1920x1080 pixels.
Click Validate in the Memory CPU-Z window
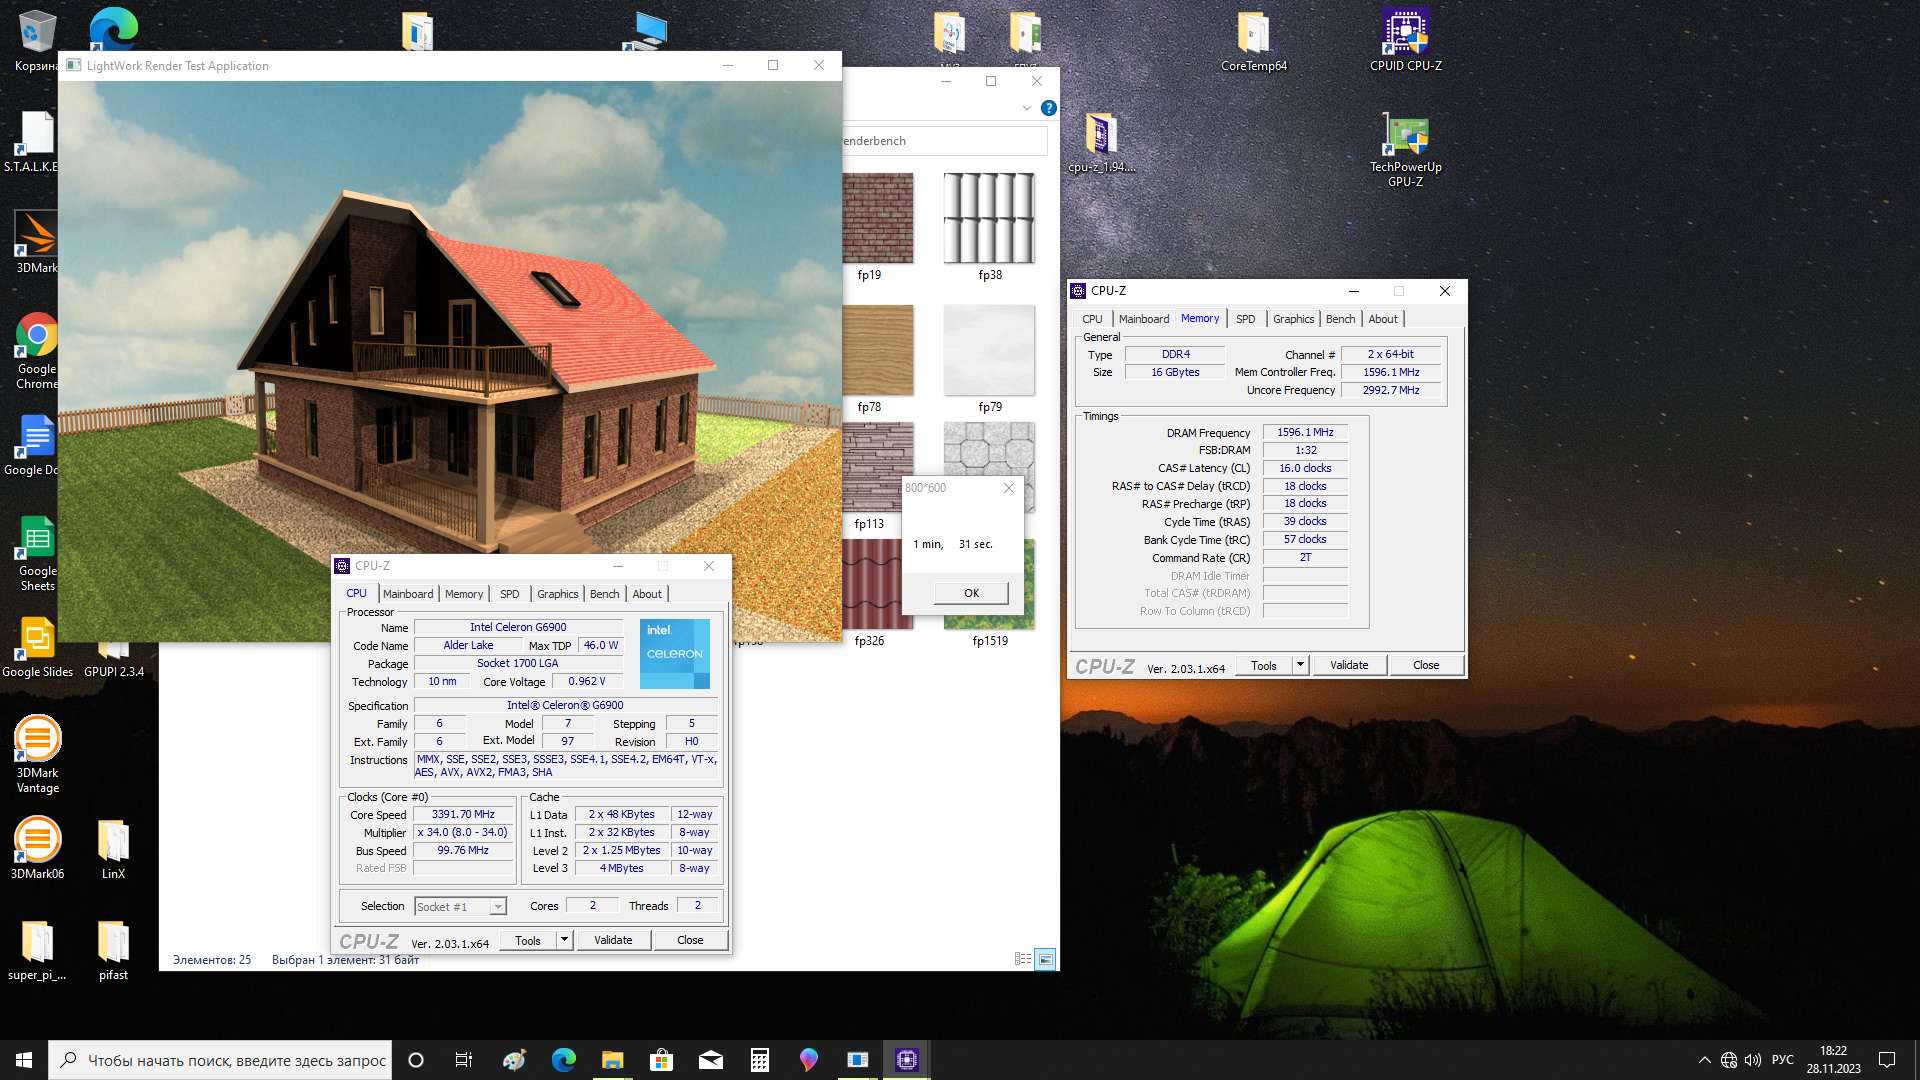(x=1348, y=665)
